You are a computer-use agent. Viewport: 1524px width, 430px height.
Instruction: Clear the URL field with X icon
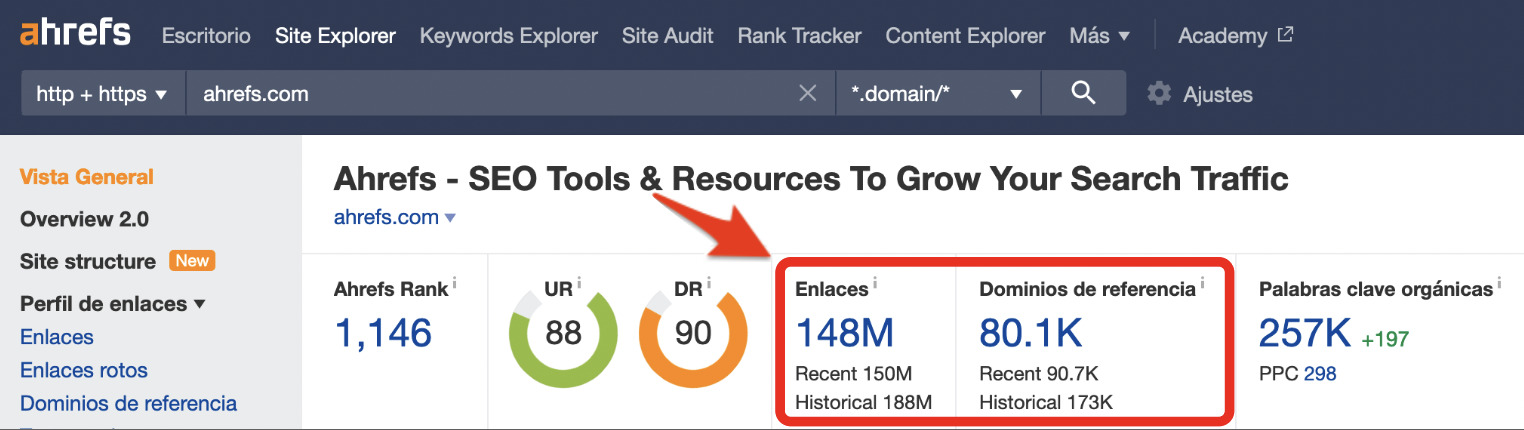(x=807, y=94)
